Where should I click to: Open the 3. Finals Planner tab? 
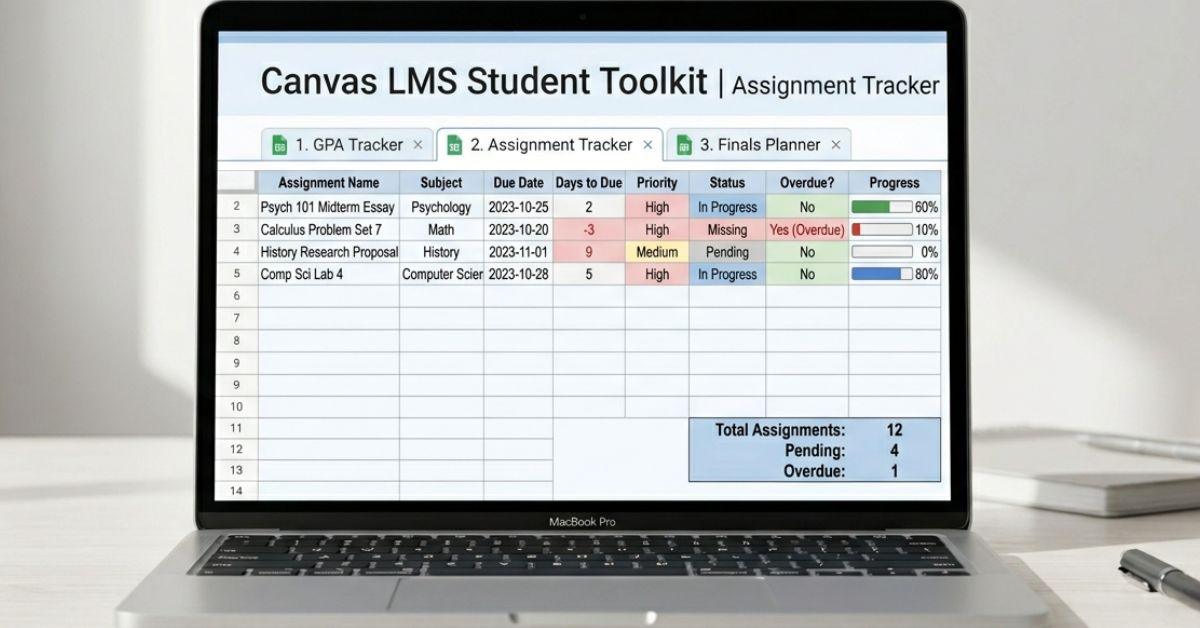pyautogui.click(x=759, y=145)
